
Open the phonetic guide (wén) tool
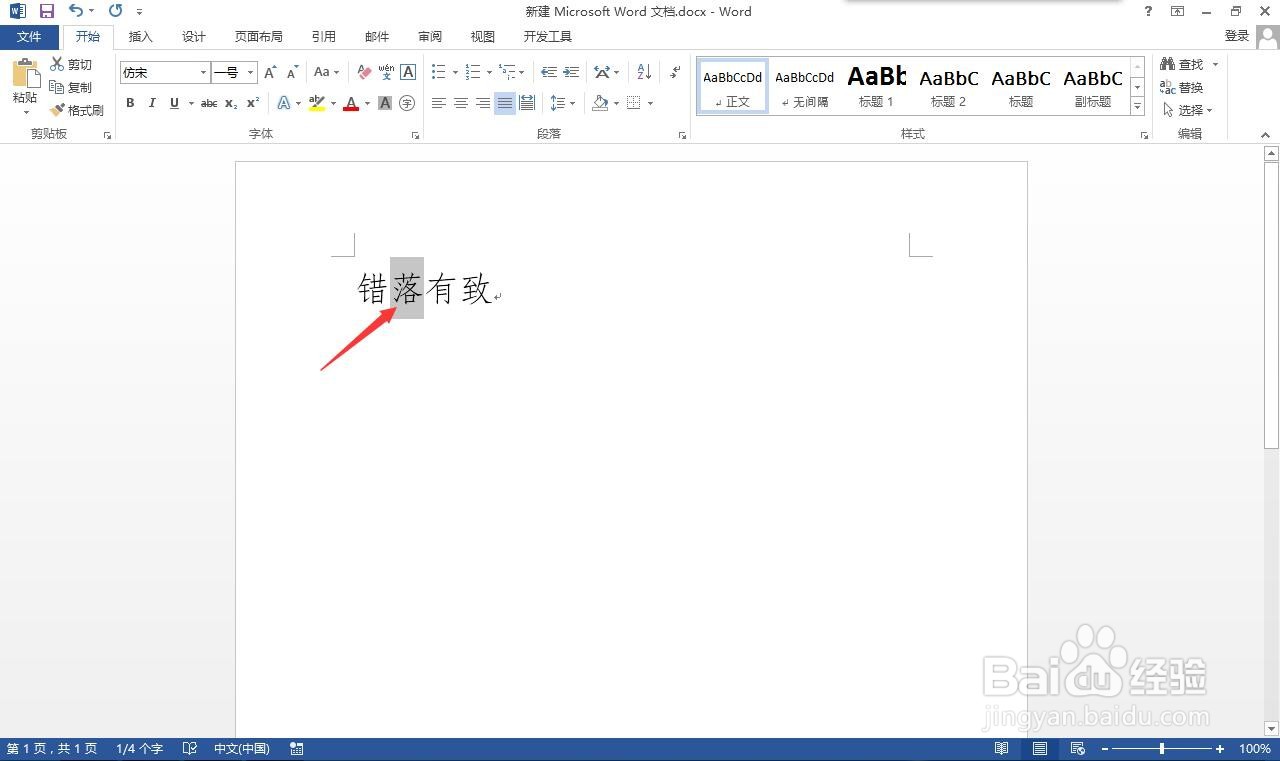(x=386, y=72)
